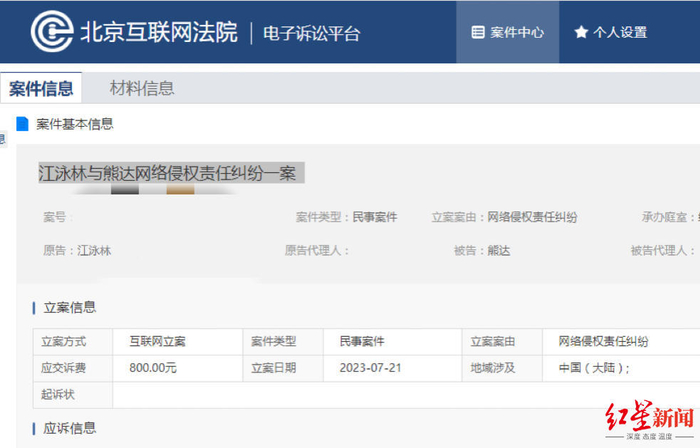Open the 个人设置 menu item
The height and width of the screenshot is (448, 700).
[x=611, y=32]
